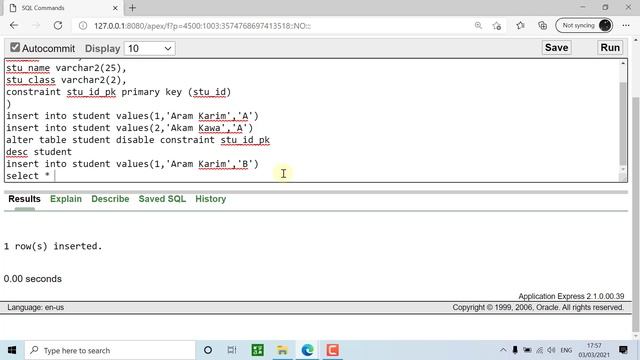Screen dimensions: 640x360
Task: Click the address bar URL
Action: click(202, 26)
